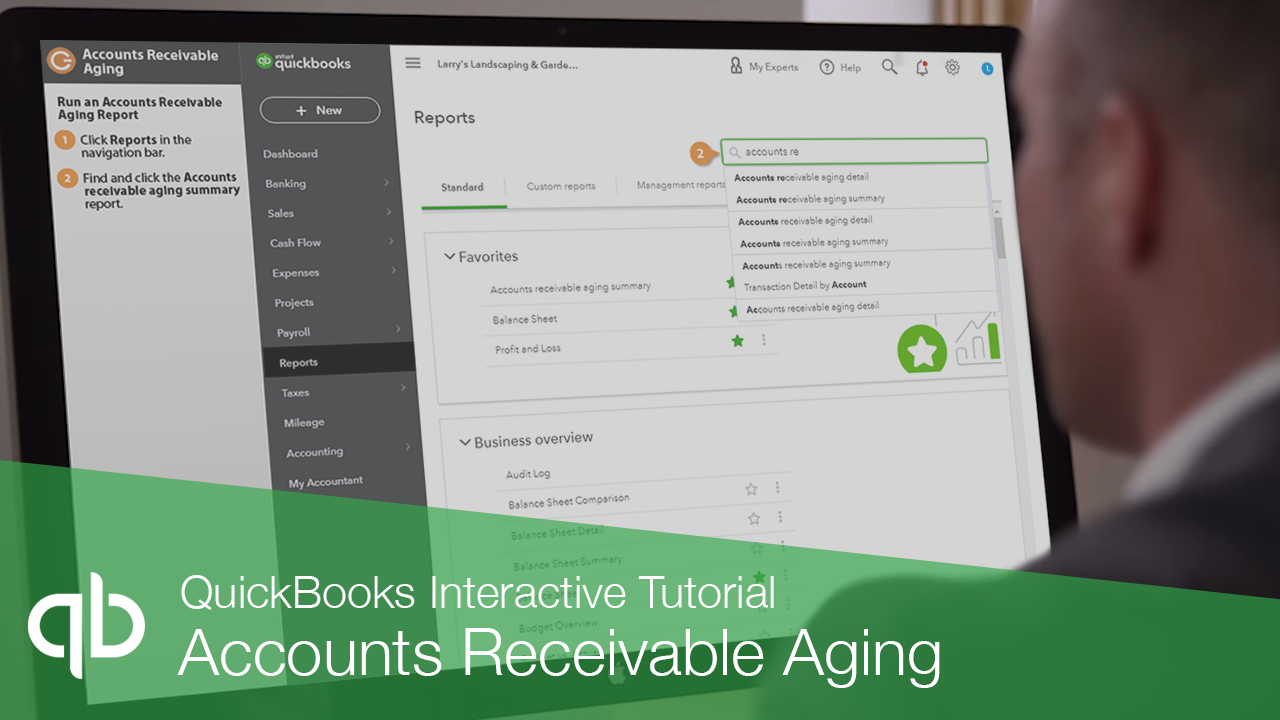Collapse the Business overview section

(464, 439)
